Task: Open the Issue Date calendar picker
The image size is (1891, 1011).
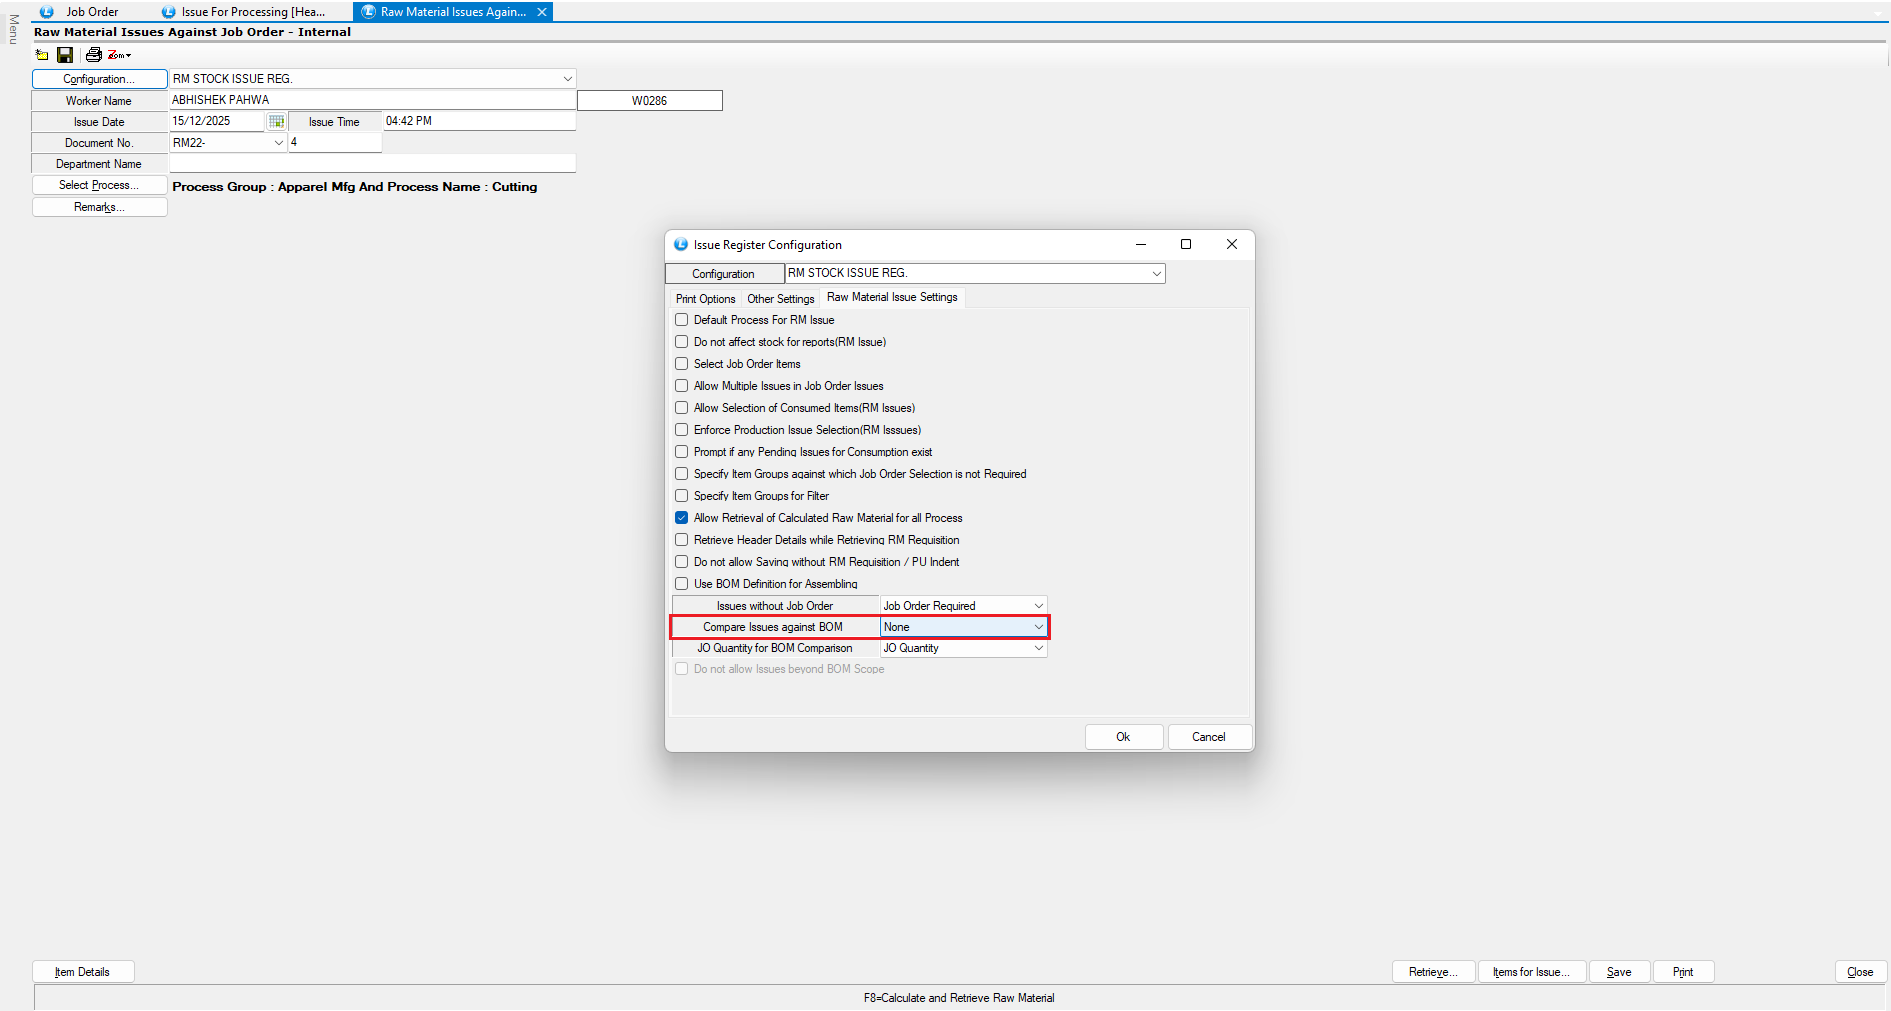Action: click(277, 121)
